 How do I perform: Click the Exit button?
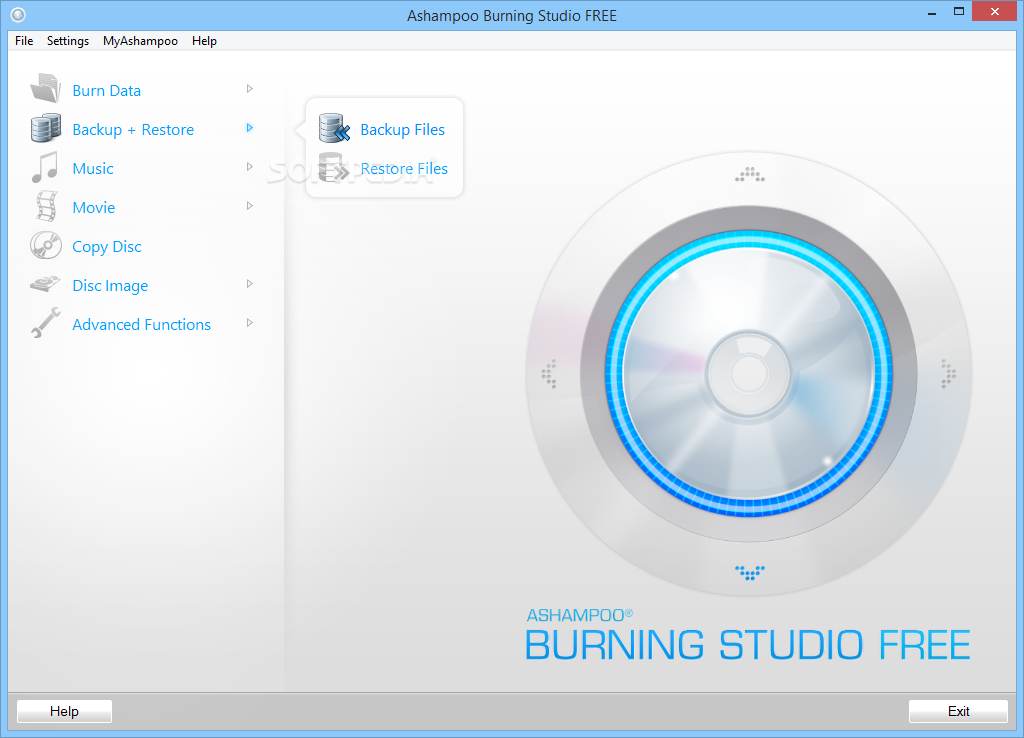click(958, 711)
